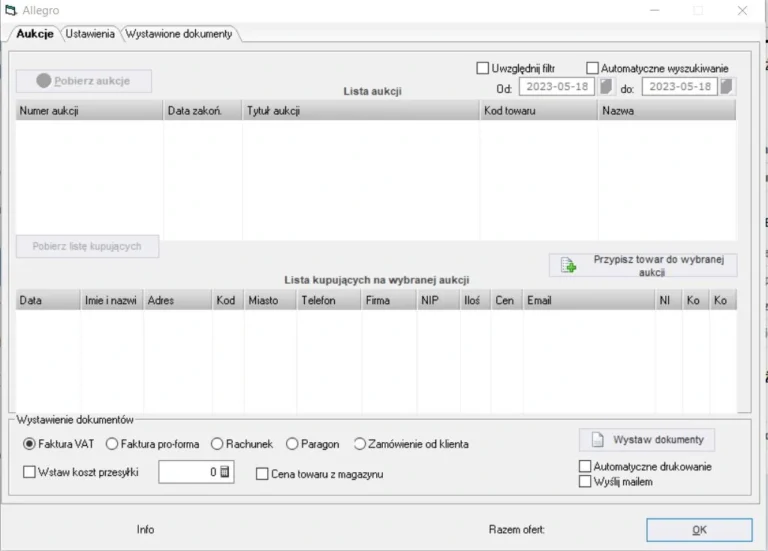Click the Allegro app icon in title bar
The width and height of the screenshot is (768, 551).
point(11,10)
